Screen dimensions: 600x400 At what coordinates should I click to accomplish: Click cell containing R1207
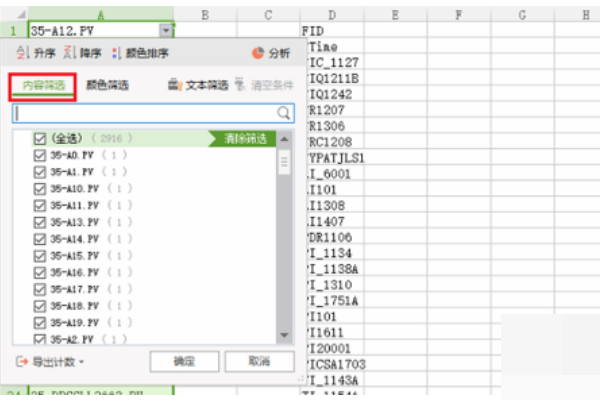tap(335, 110)
